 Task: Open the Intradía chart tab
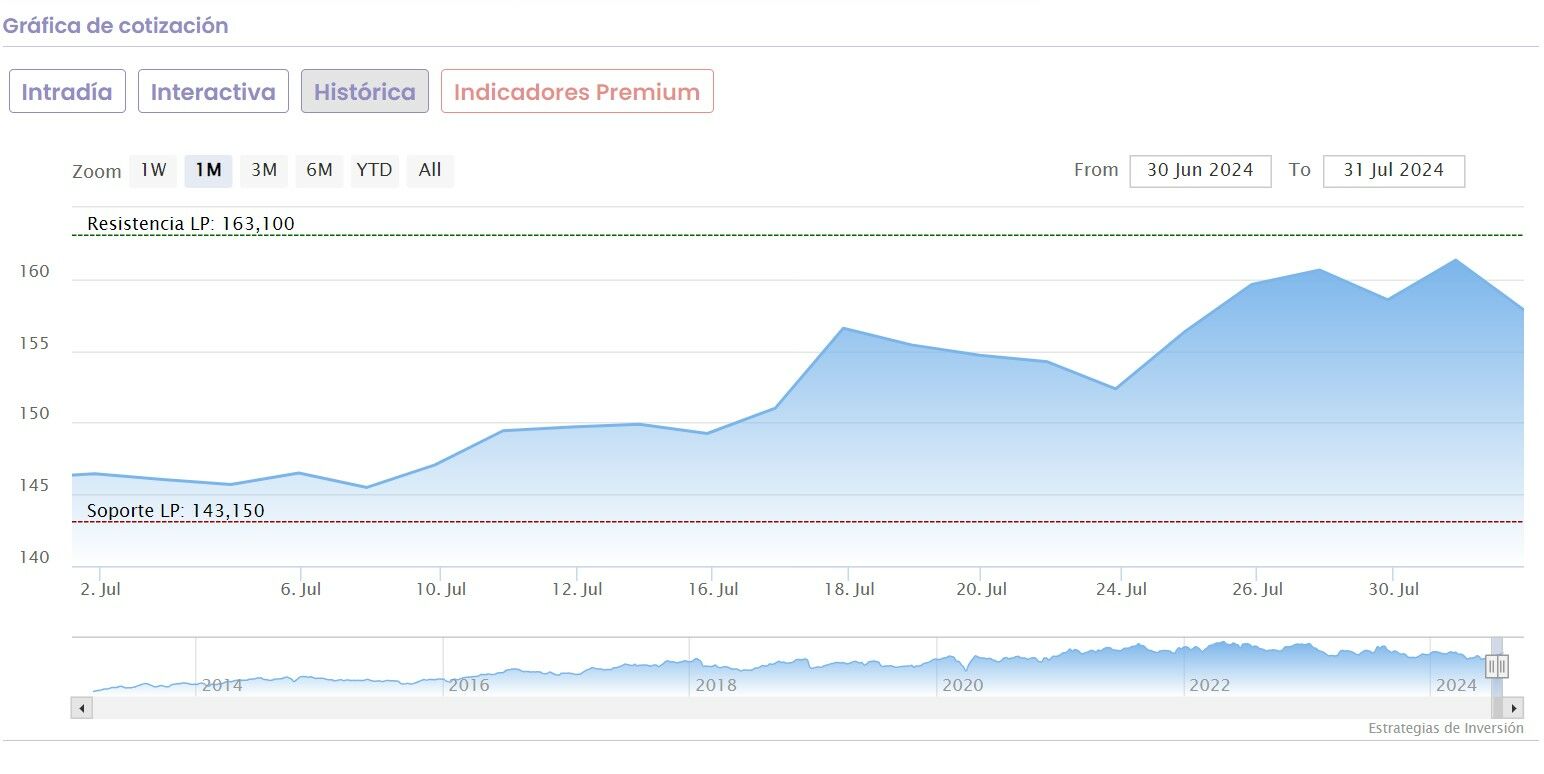(67, 91)
